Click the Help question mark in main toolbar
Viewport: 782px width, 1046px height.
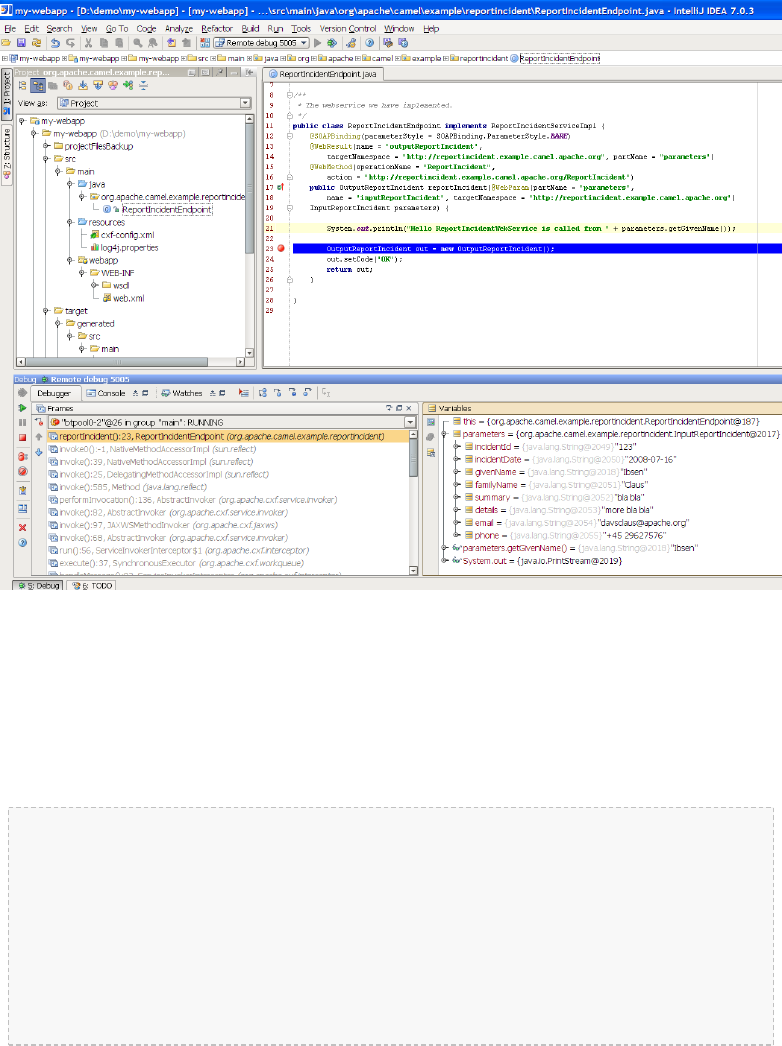coord(369,43)
